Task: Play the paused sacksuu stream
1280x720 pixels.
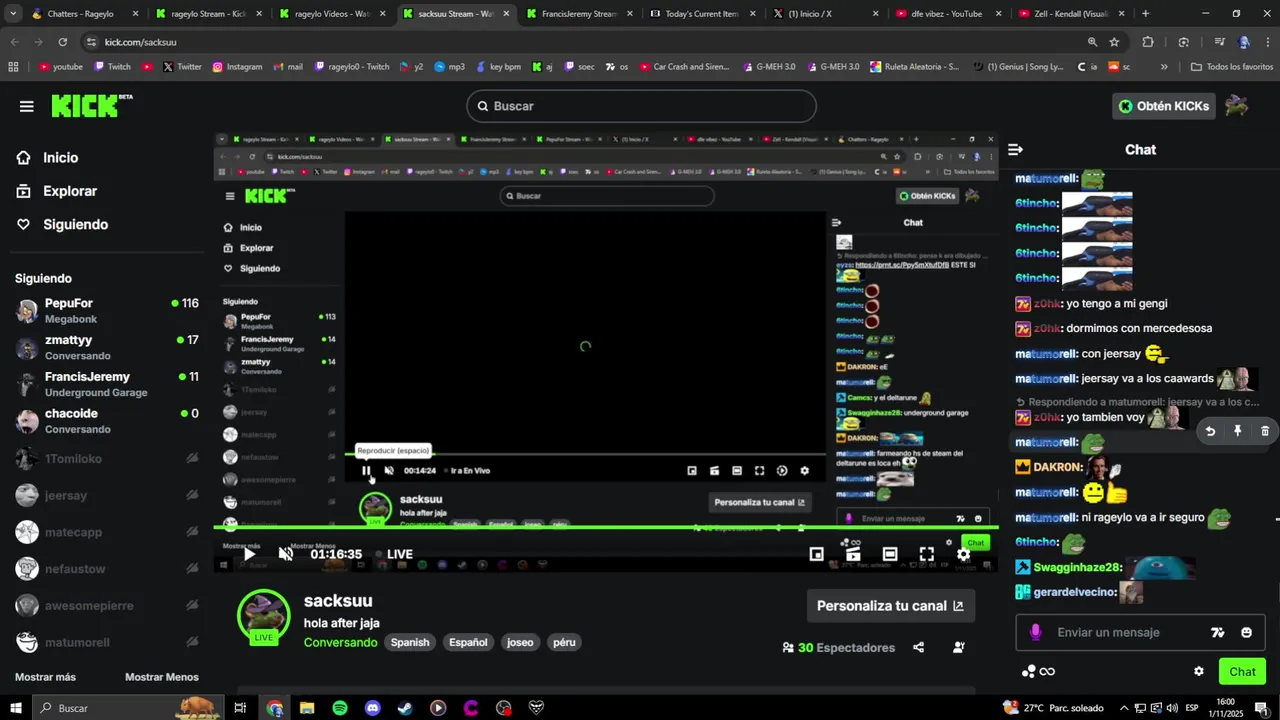Action: pyautogui.click(x=249, y=554)
